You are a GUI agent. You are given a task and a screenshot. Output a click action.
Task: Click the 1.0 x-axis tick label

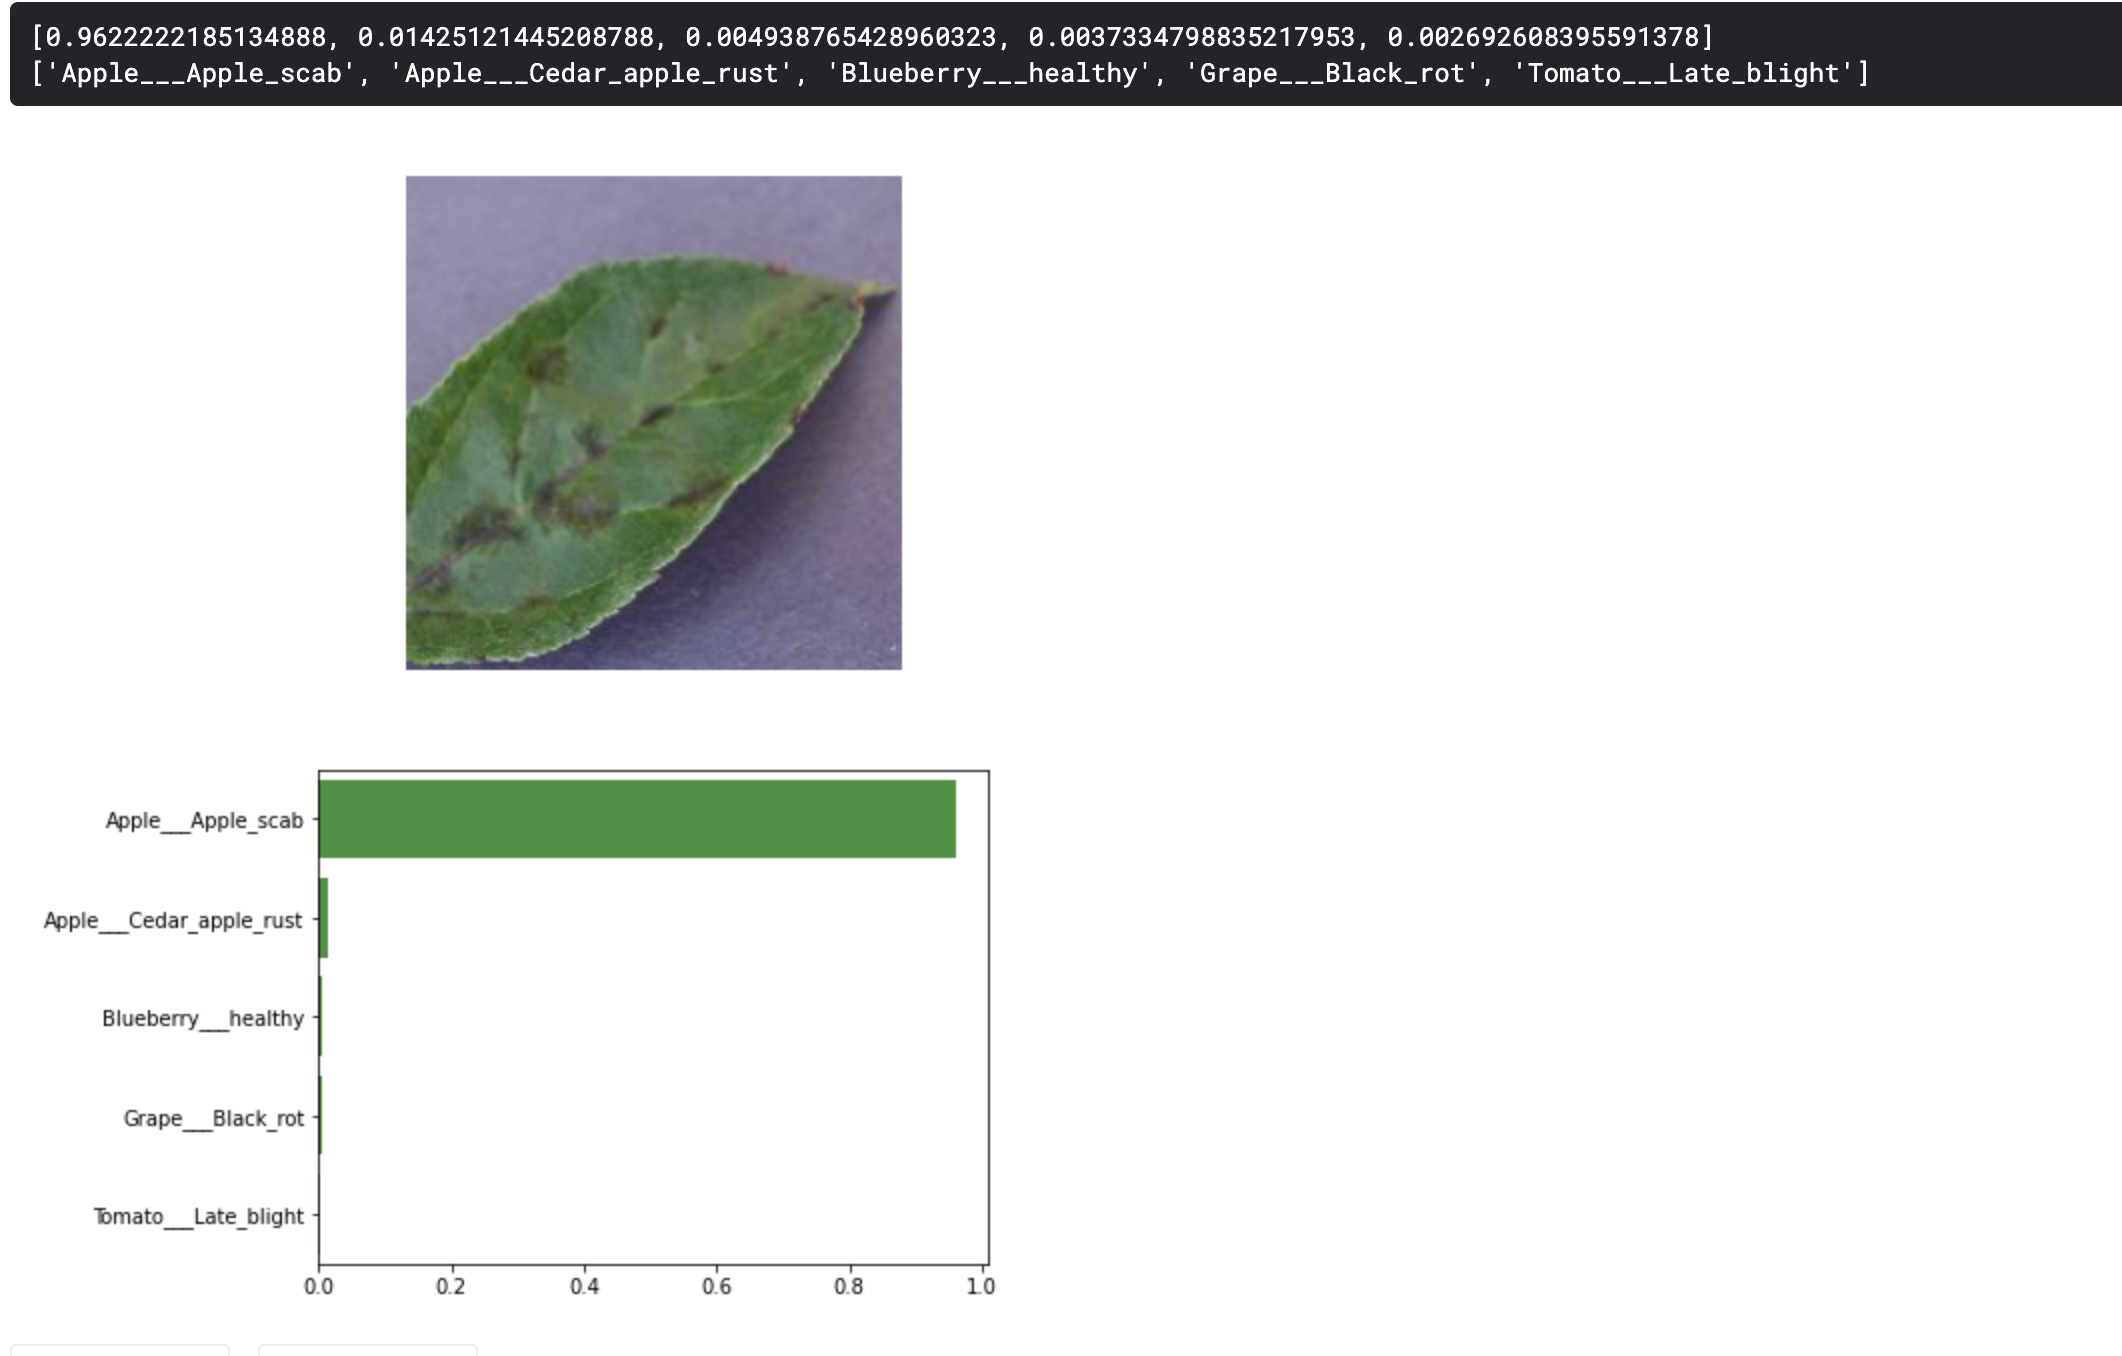(980, 1286)
